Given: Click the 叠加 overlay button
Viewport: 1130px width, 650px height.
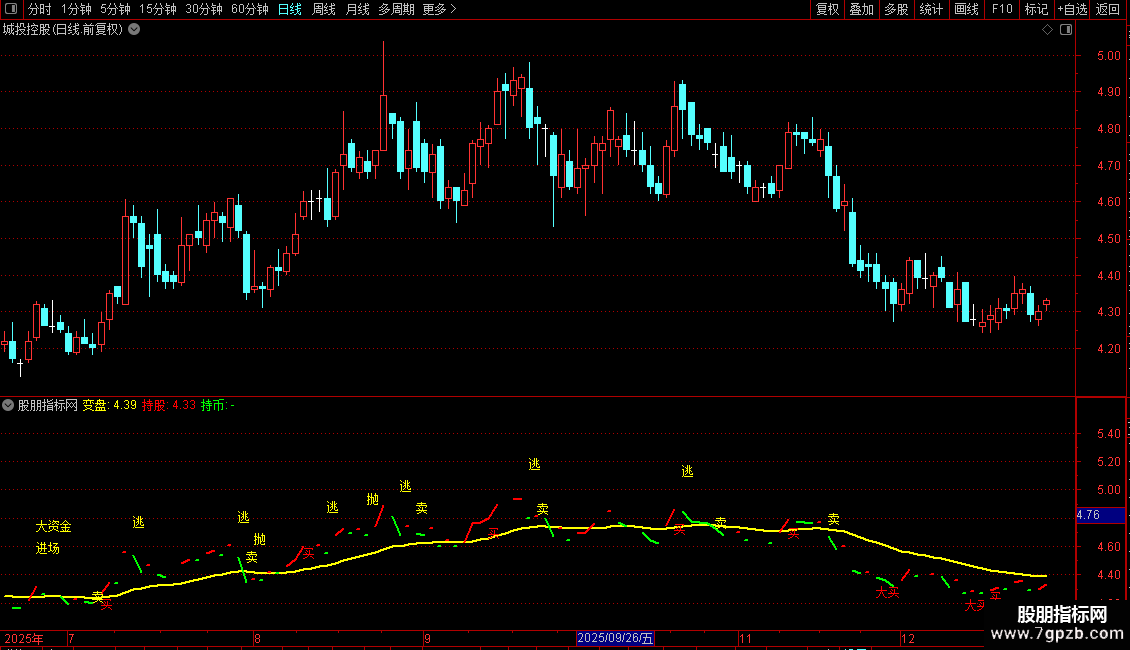Looking at the screenshot, I should [x=862, y=9].
